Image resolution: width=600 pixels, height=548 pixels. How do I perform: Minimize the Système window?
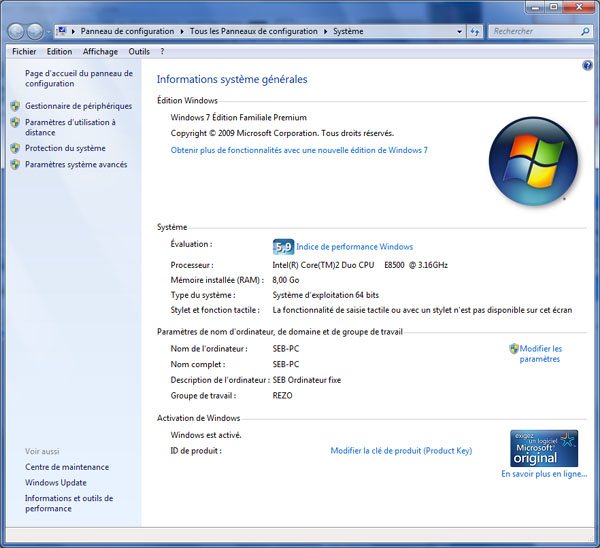tap(536, 7)
